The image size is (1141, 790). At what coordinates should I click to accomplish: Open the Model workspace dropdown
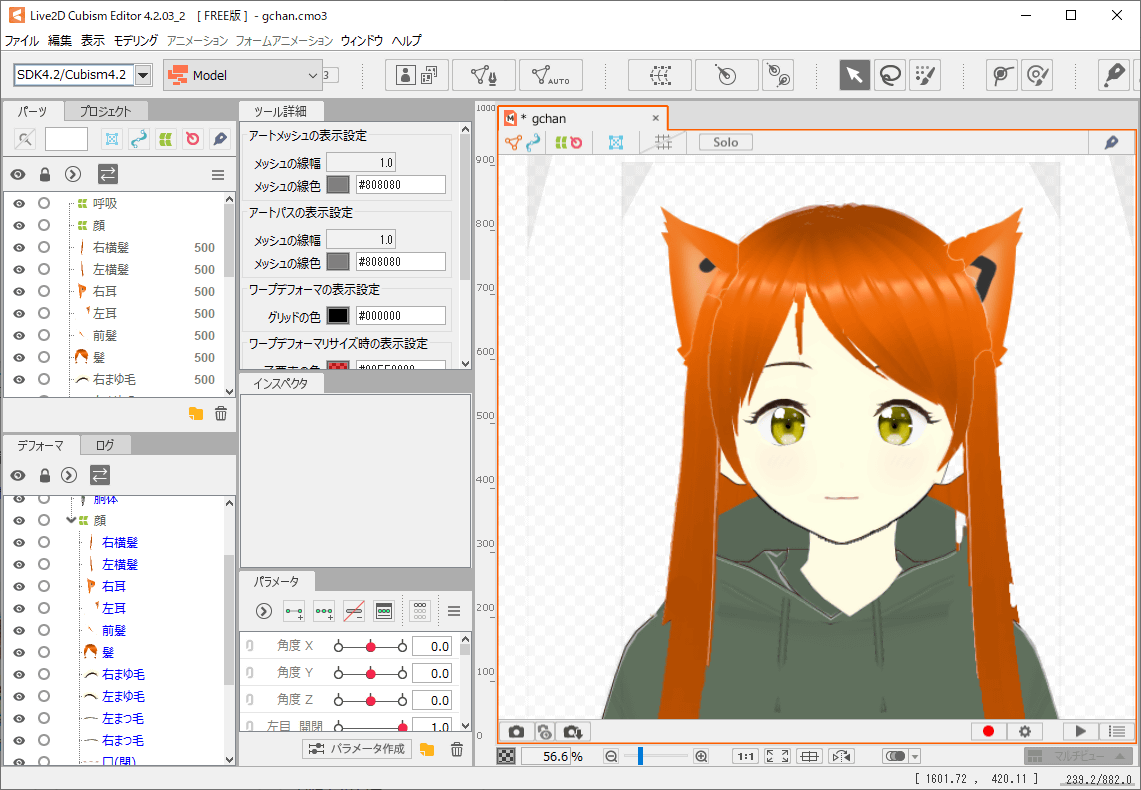243,75
